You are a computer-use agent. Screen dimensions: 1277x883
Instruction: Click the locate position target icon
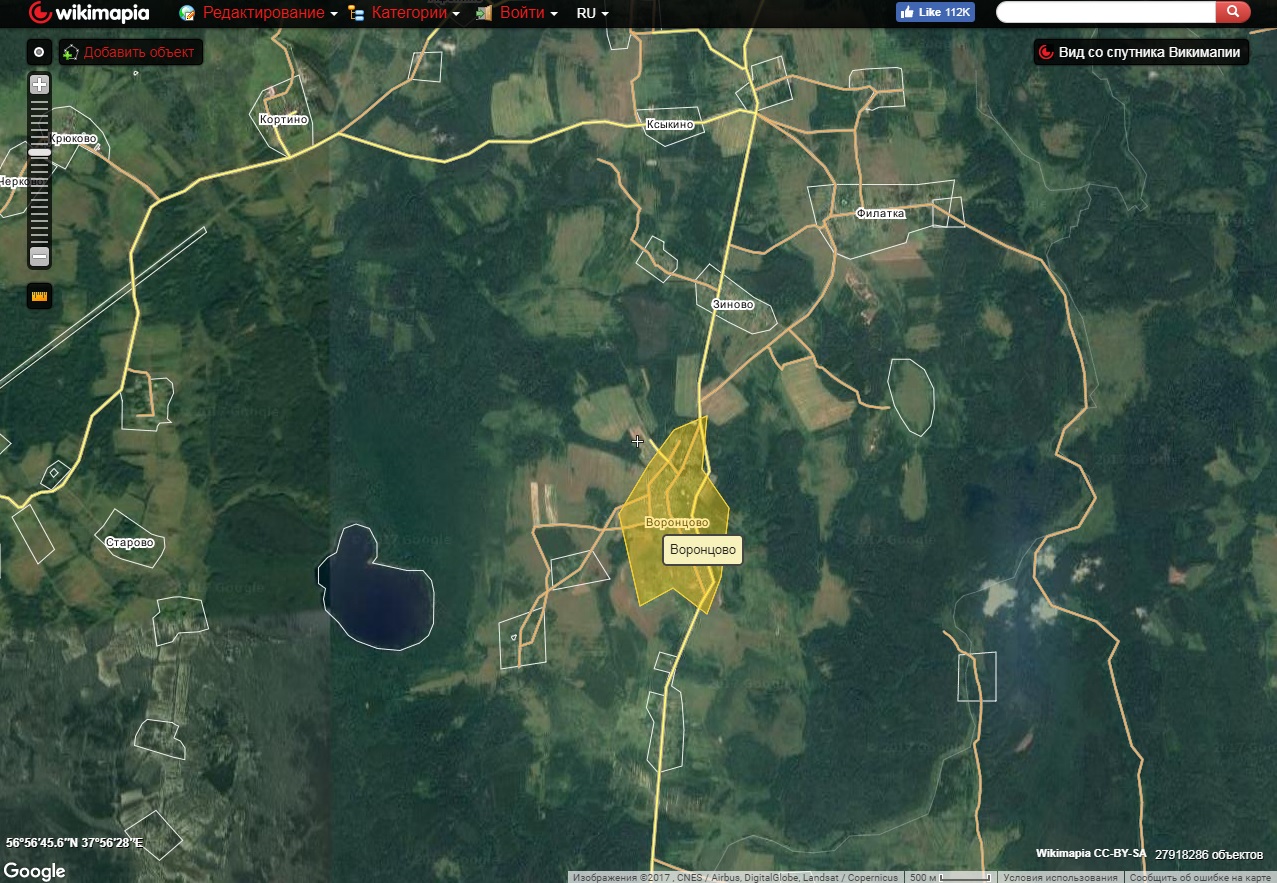coord(39,52)
